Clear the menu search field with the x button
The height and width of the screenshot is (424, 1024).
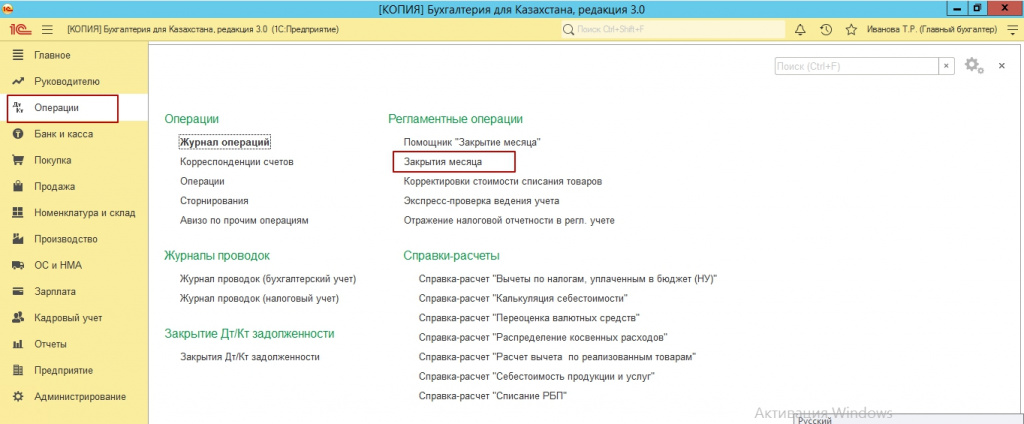946,66
